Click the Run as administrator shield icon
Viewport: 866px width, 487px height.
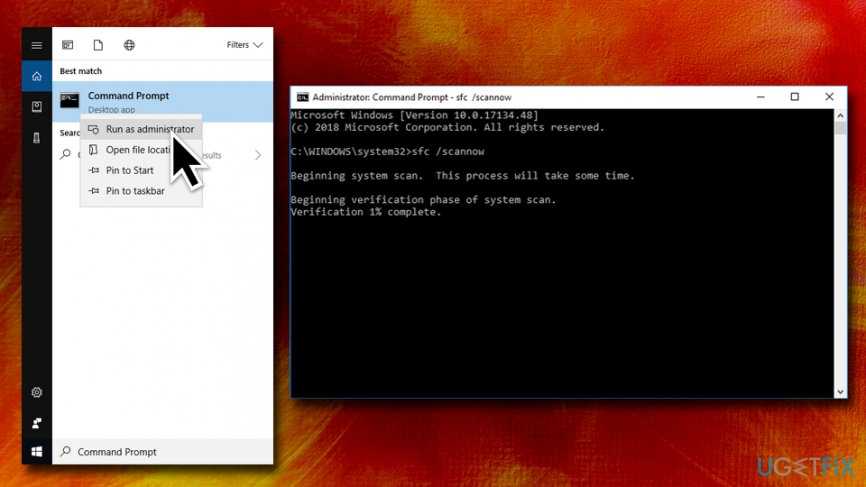click(x=94, y=129)
